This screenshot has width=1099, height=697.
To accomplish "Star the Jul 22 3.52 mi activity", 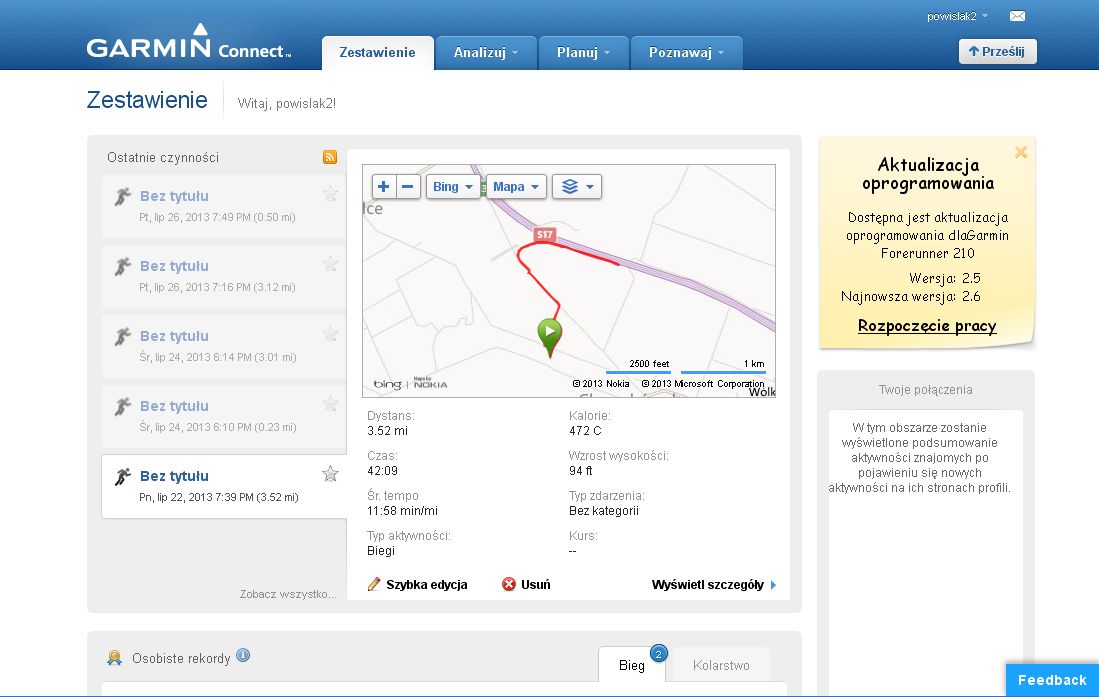I will point(330,474).
